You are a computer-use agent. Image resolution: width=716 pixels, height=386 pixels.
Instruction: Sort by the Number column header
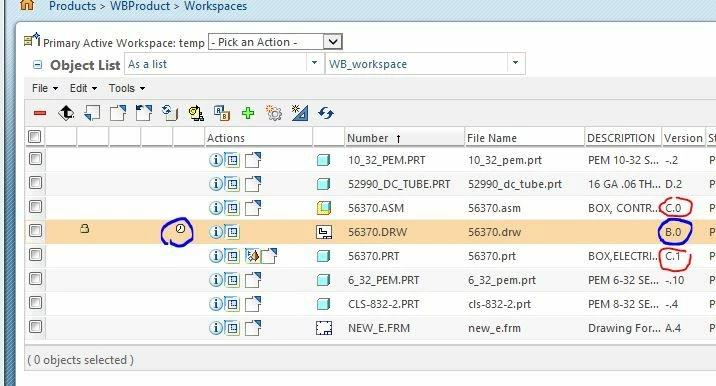(x=404, y=137)
